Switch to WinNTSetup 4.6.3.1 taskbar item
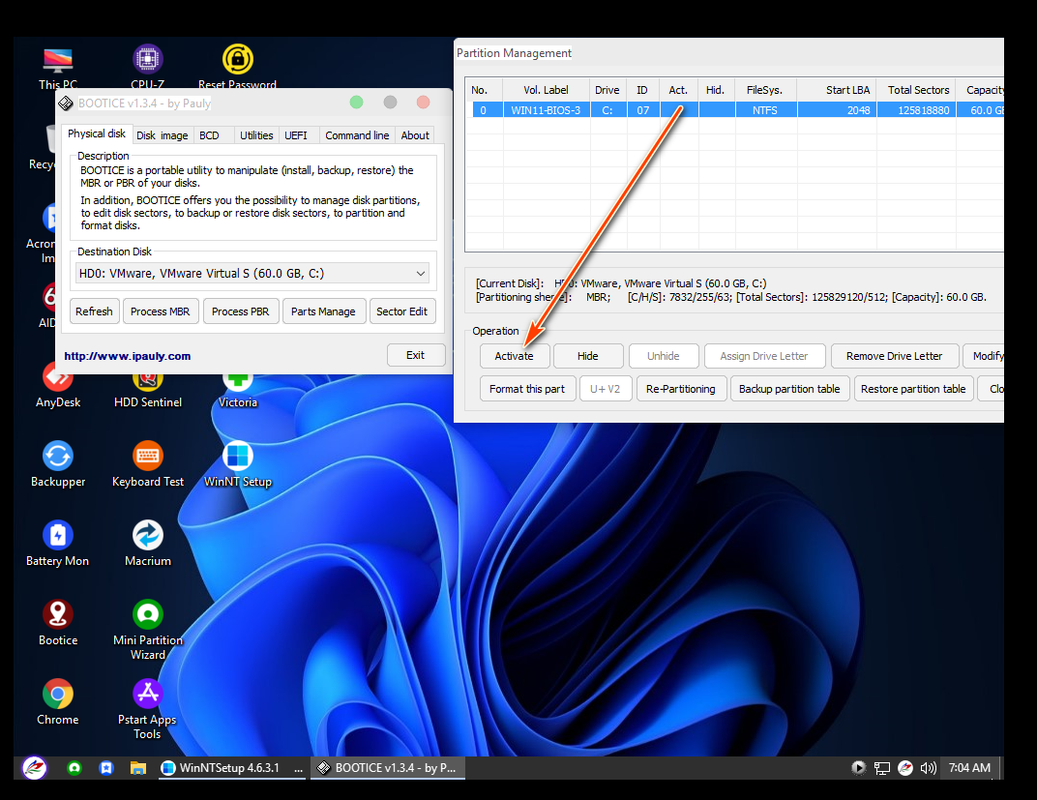This screenshot has height=800, width=1037. [x=231, y=768]
